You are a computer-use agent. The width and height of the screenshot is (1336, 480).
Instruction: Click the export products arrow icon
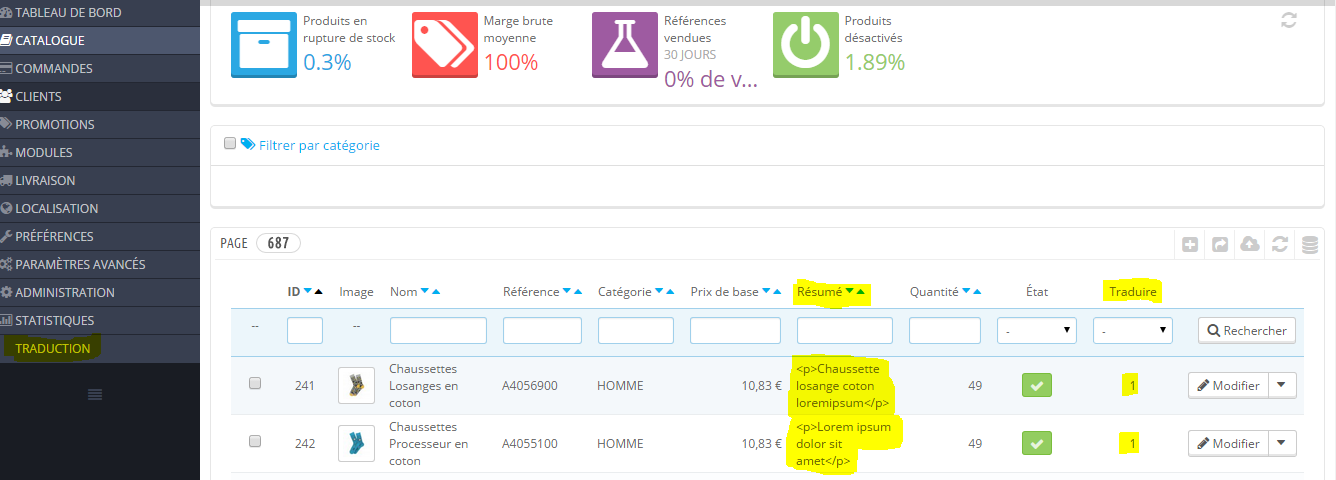pyautogui.click(x=1220, y=244)
